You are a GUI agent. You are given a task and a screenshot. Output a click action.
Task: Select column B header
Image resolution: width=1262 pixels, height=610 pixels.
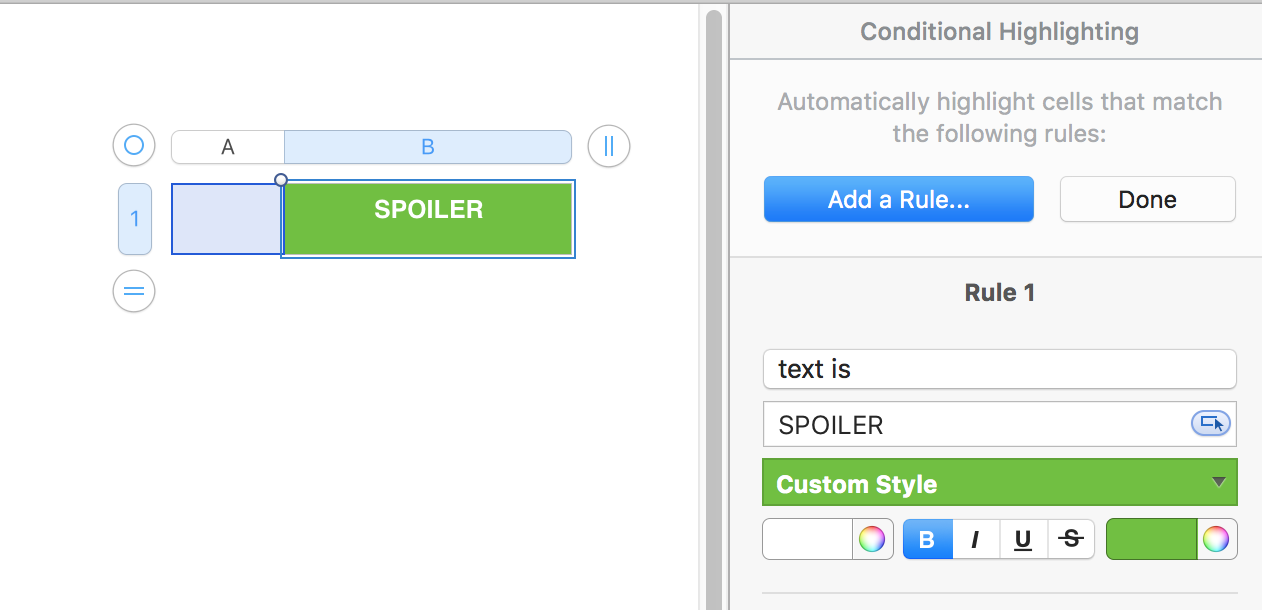coord(427,147)
